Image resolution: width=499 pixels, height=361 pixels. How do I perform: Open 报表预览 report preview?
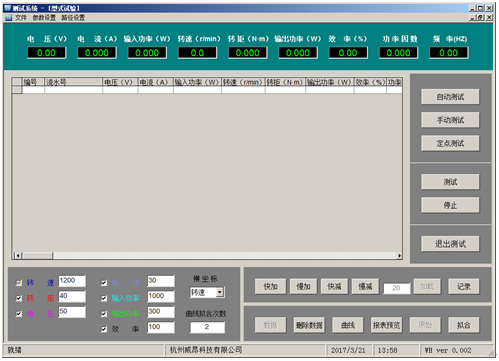point(386,325)
